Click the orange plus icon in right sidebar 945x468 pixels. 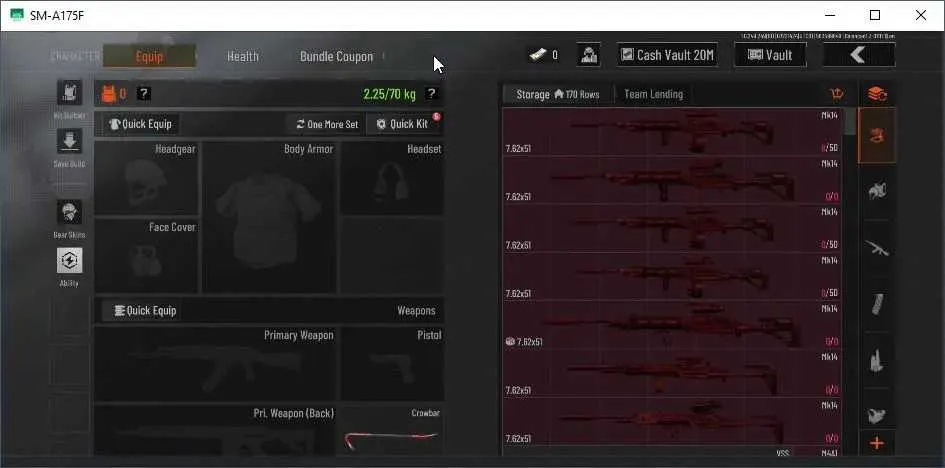[x=877, y=444]
